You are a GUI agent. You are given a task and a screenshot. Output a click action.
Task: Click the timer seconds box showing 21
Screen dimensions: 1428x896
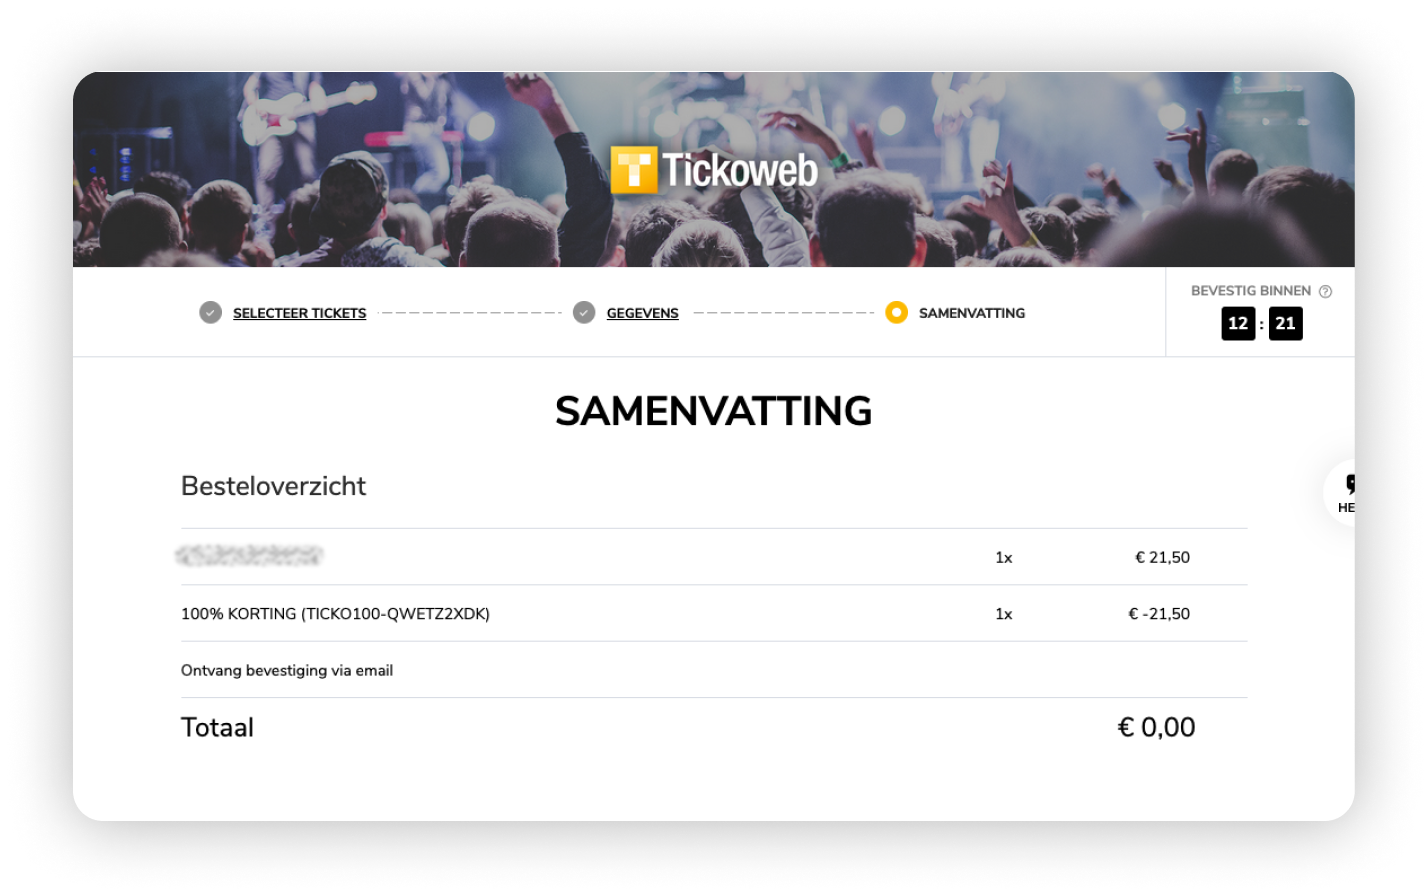[1285, 323]
